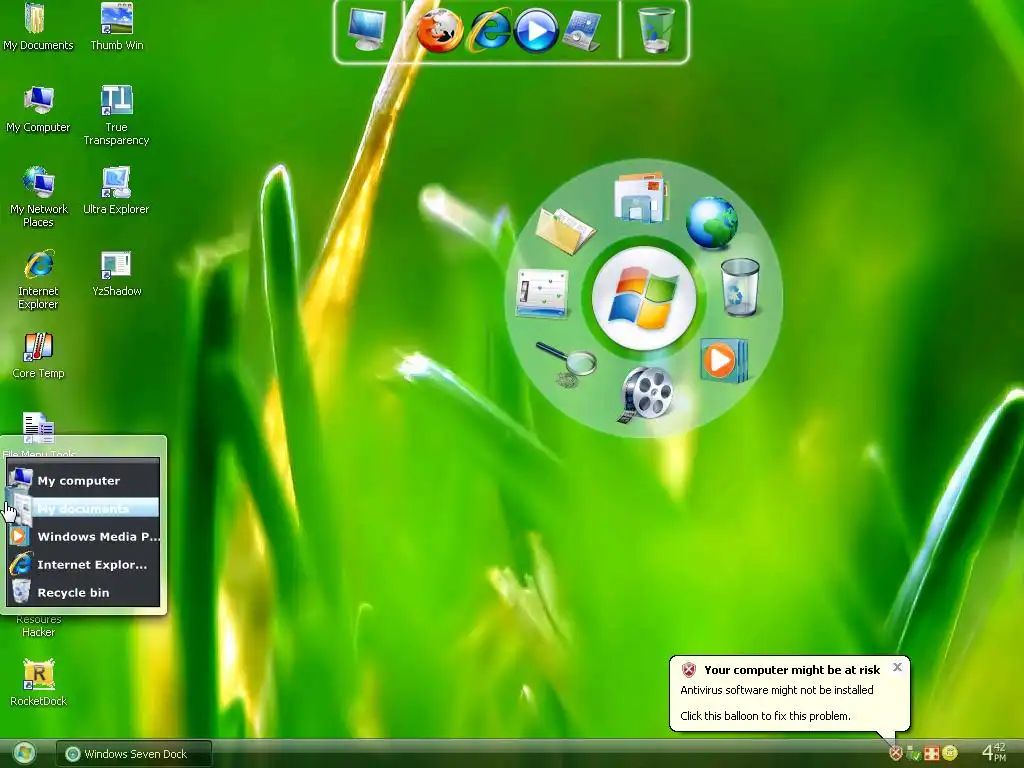This screenshot has width=1024, height=768.
Task: Open the control panel icon in top dock
Action: [581, 31]
